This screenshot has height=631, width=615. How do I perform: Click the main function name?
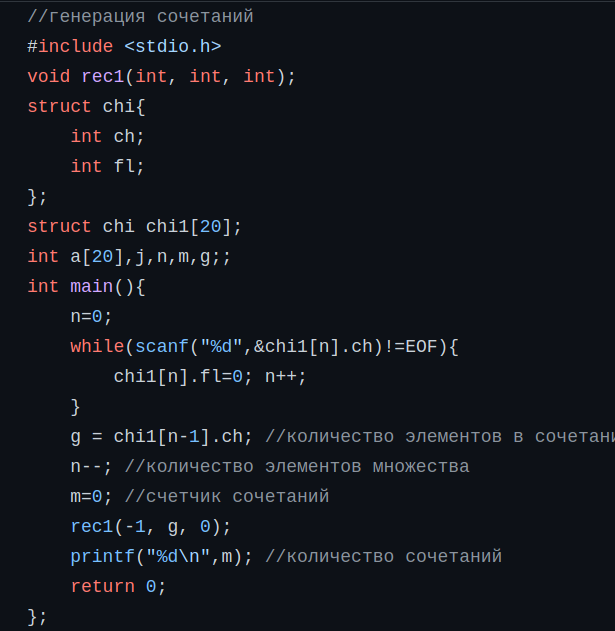click(92, 287)
